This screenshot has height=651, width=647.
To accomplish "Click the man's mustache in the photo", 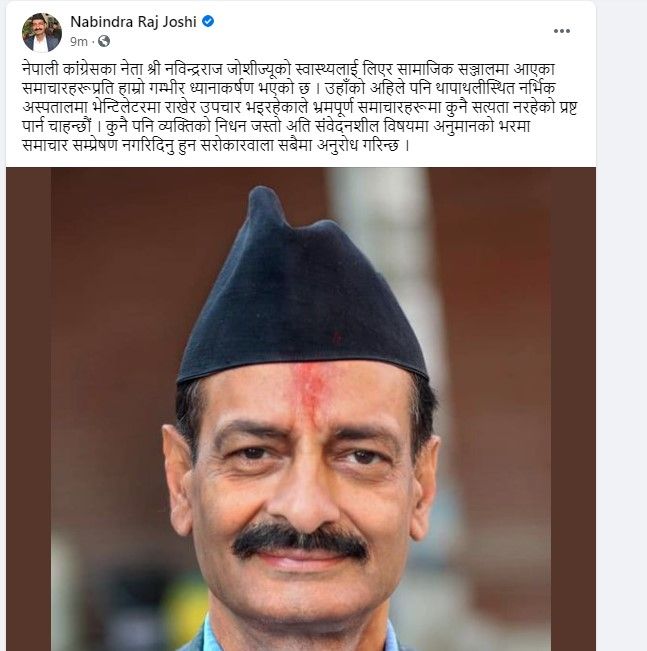I will click(x=300, y=540).
